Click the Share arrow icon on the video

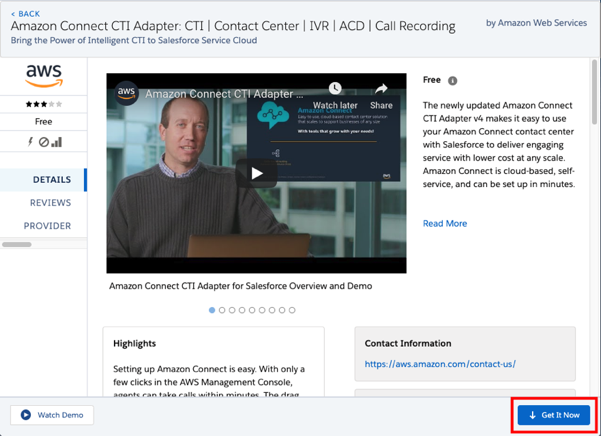pyautogui.click(x=381, y=89)
